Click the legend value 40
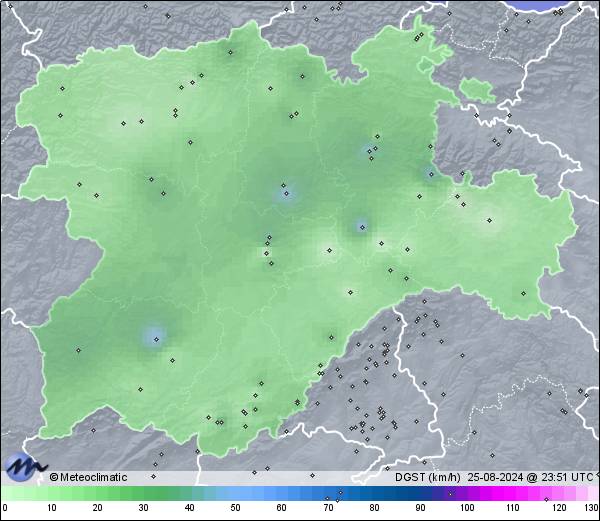This screenshot has width=600, height=521. (190, 508)
